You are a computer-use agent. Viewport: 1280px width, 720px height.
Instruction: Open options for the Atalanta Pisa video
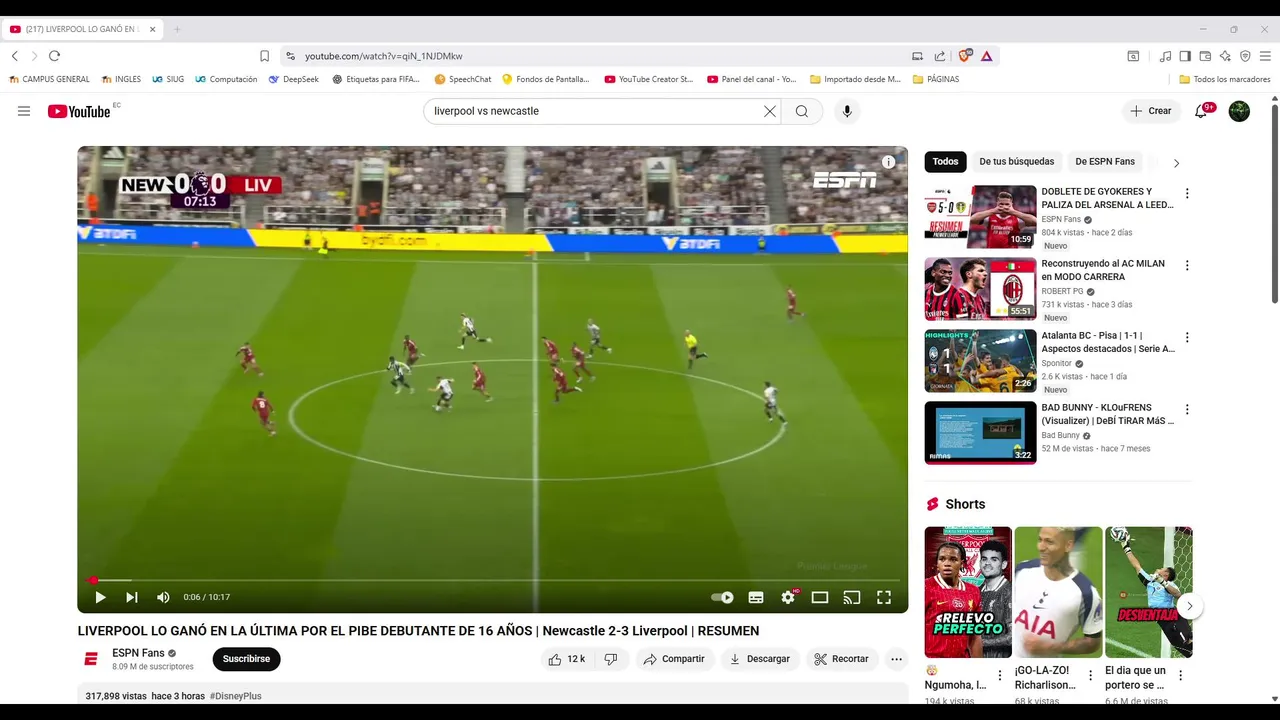1187,337
